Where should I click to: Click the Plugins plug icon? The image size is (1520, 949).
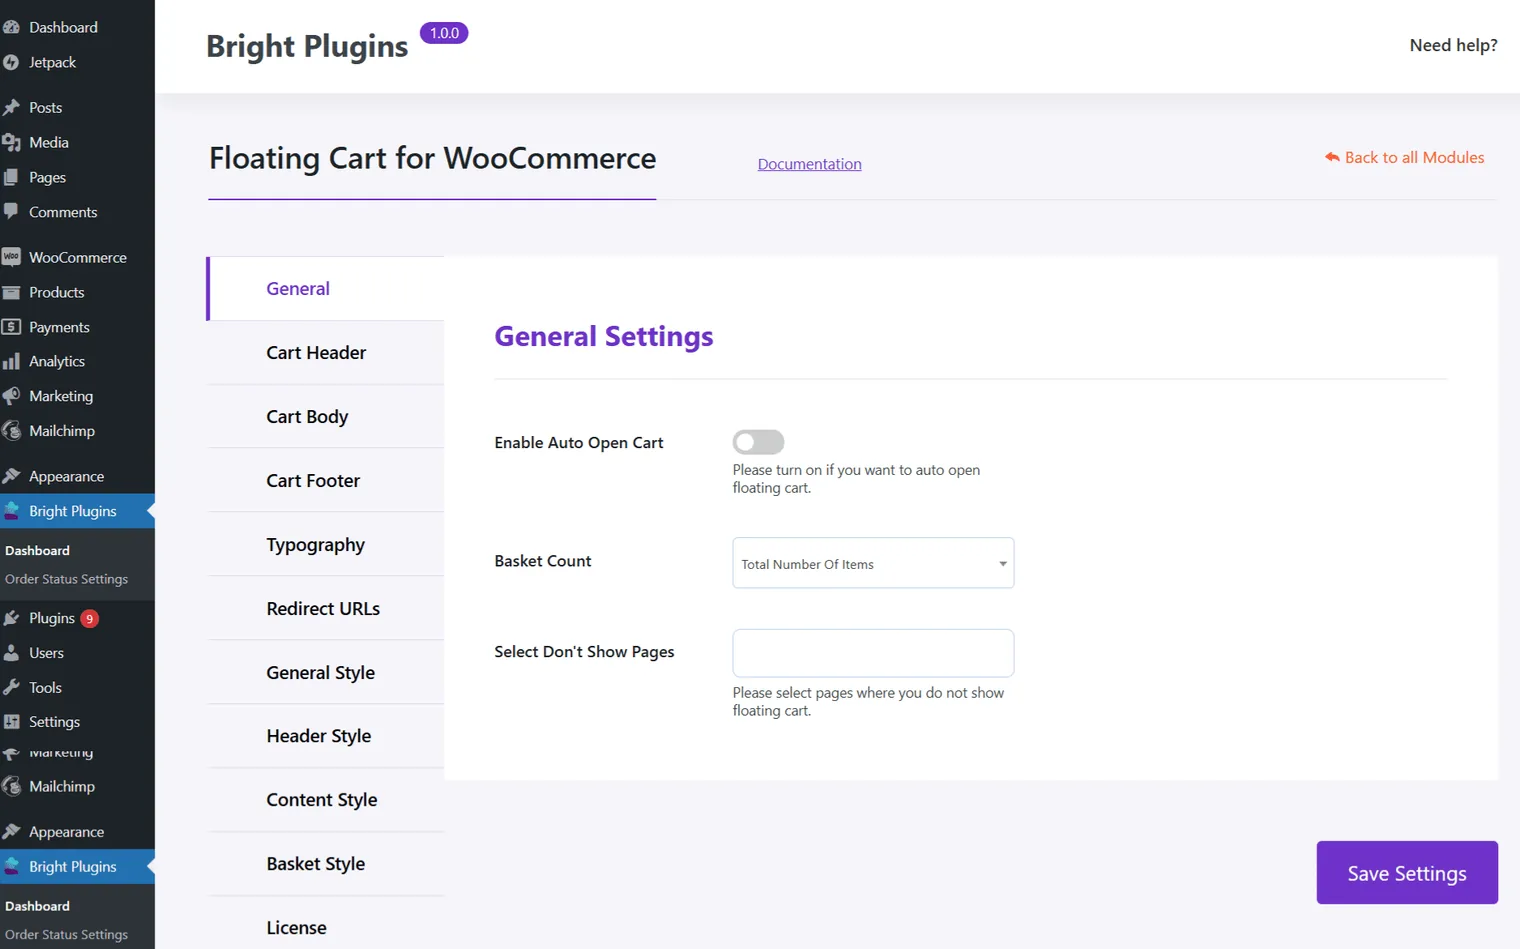(11, 618)
